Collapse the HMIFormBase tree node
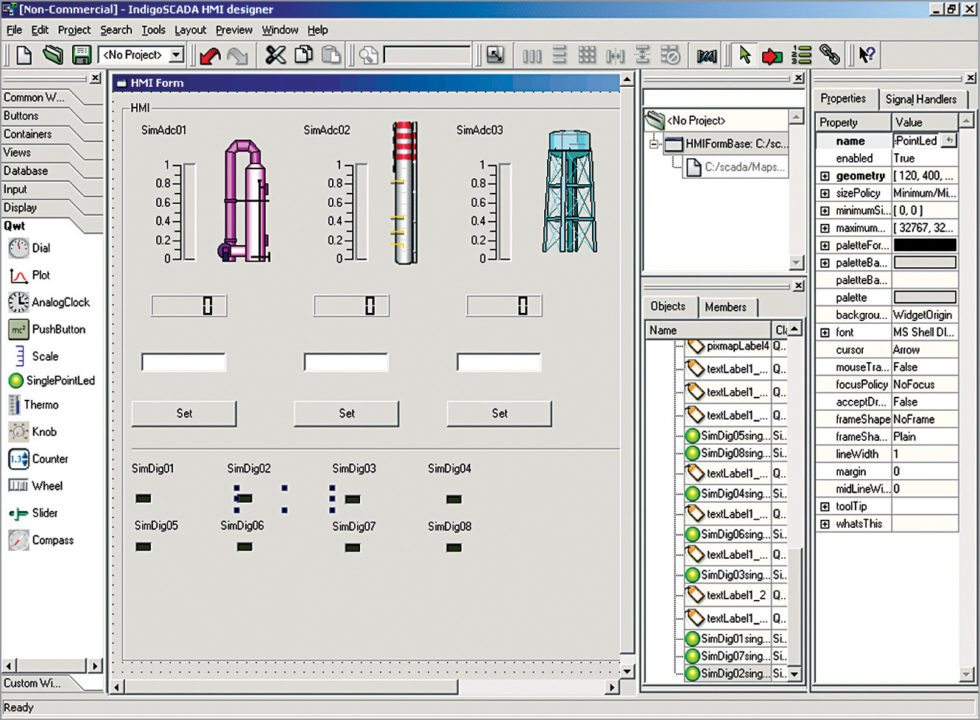The image size is (980, 720). pyautogui.click(x=655, y=144)
